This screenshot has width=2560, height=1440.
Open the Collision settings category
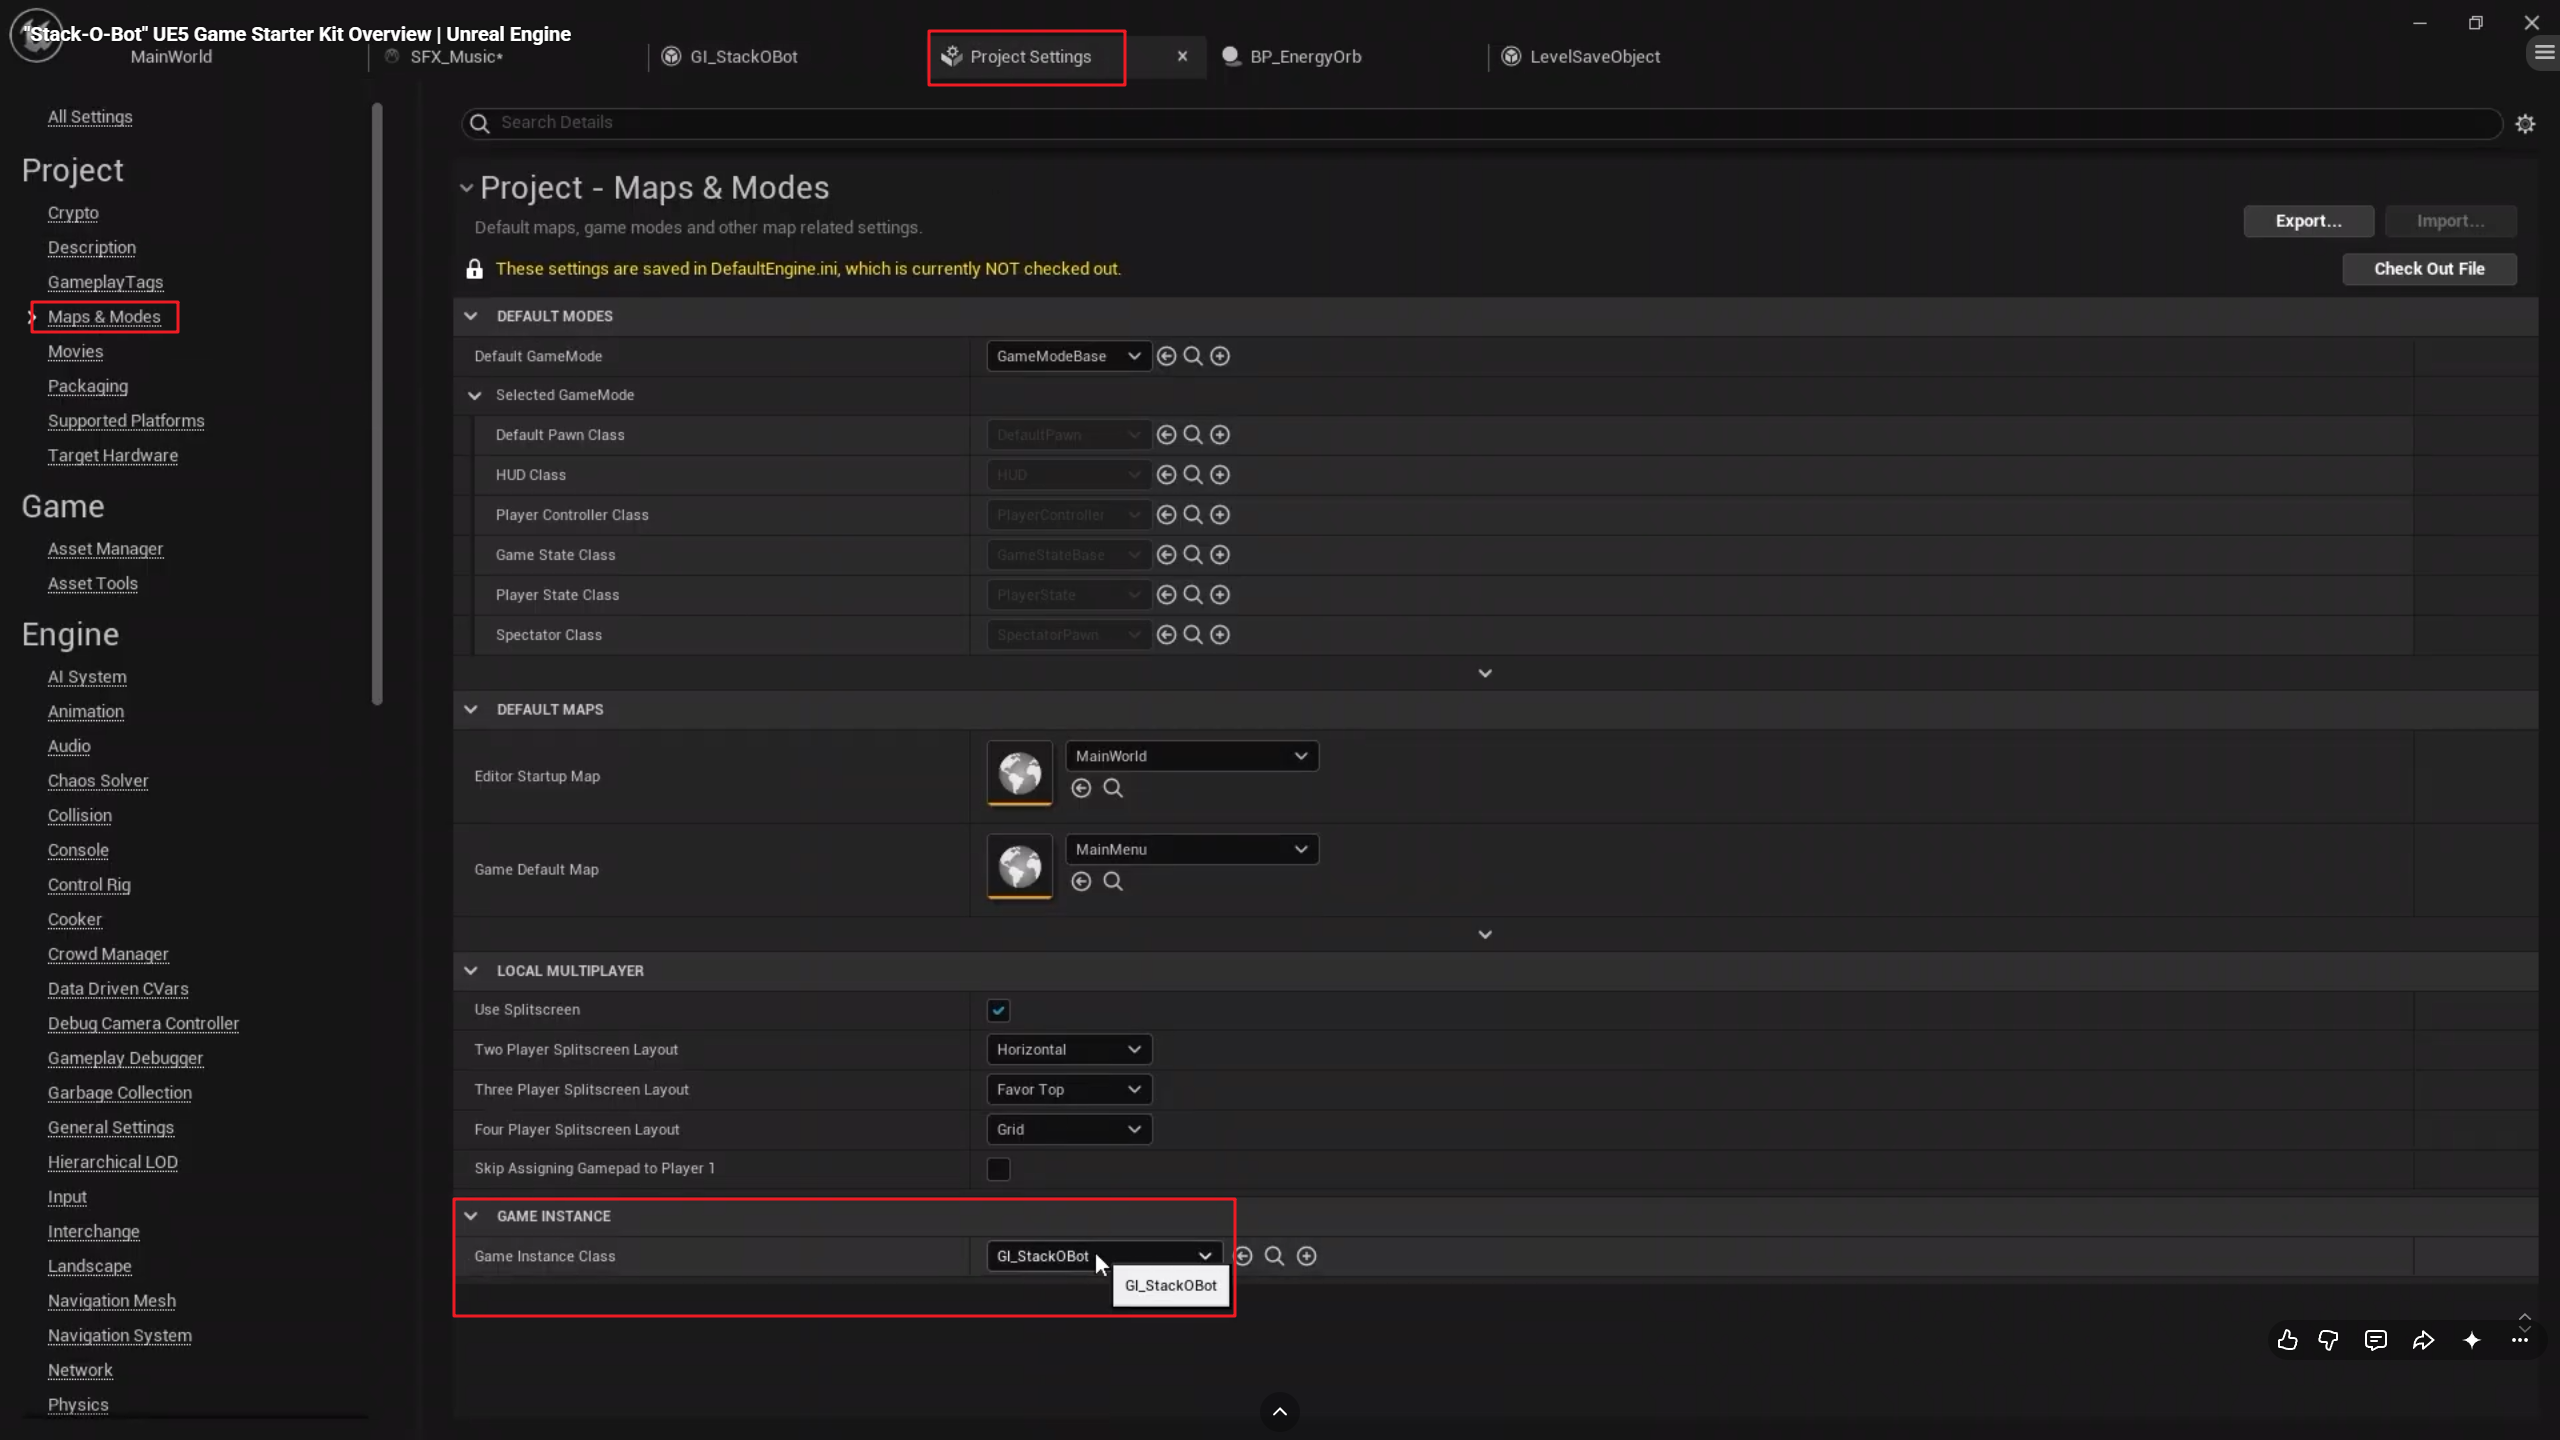[x=80, y=815]
